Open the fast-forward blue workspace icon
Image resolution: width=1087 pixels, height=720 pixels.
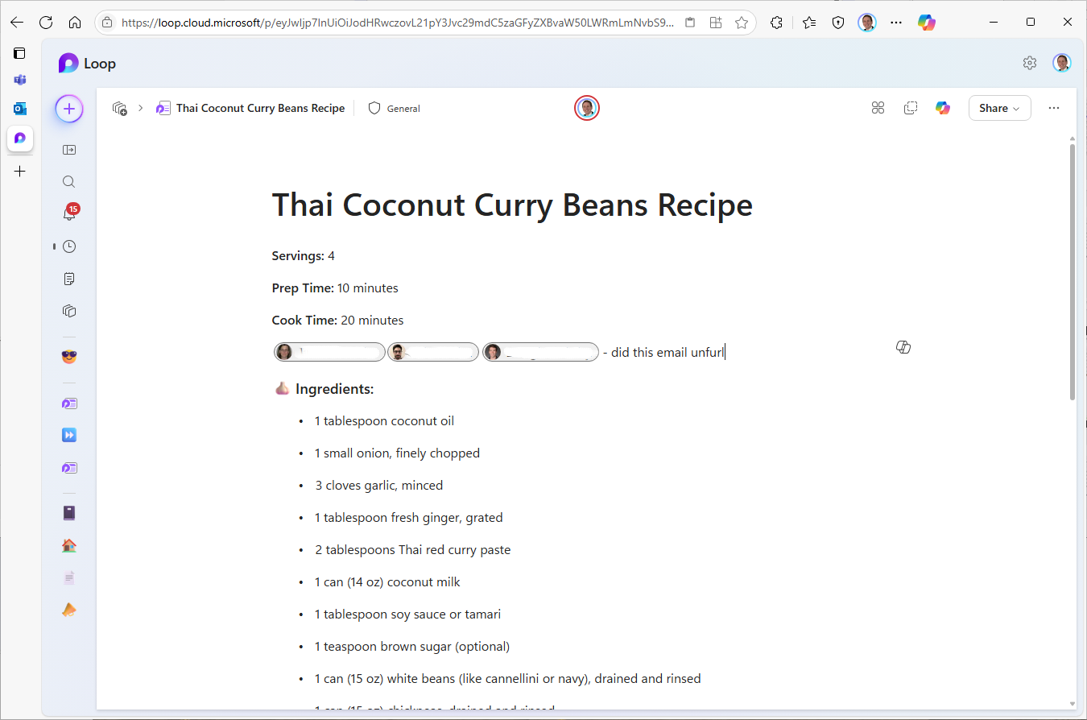click(x=69, y=435)
